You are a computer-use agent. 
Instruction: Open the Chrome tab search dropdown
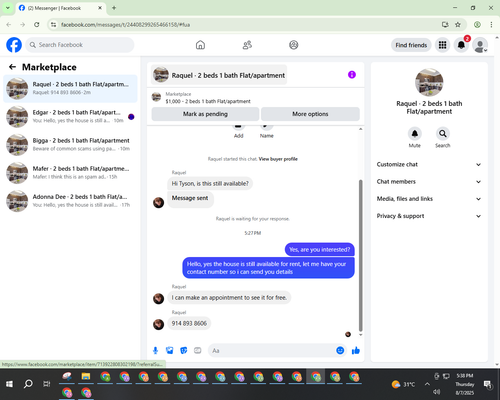tap(8, 8)
